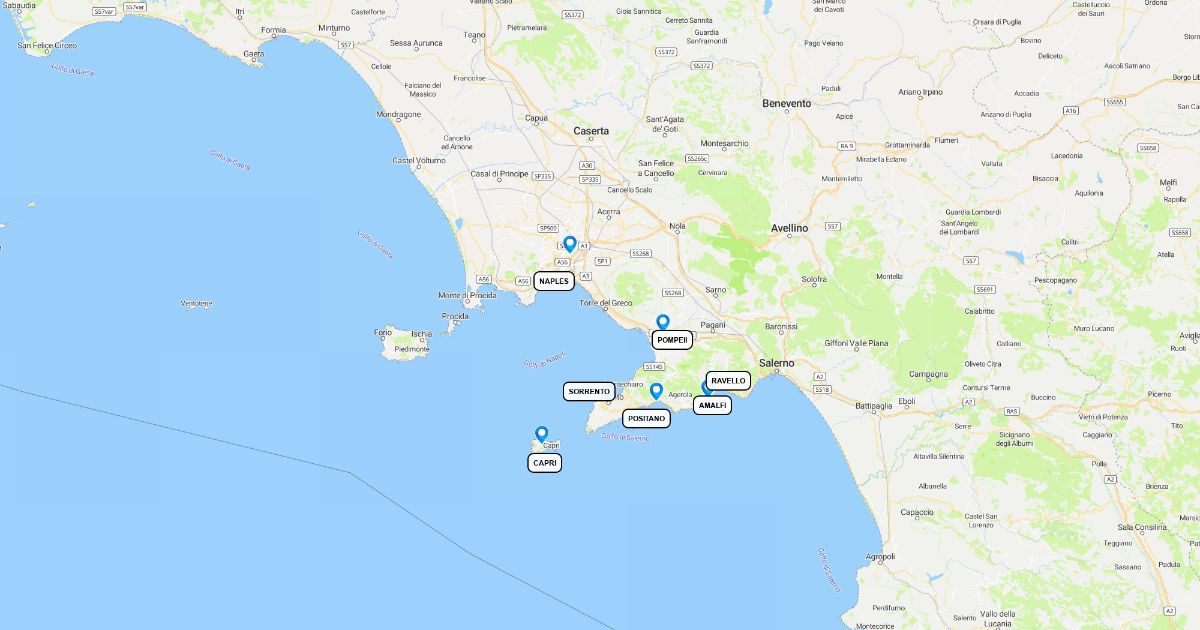Viewport: 1200px width, 630px height.
Task: Select the SORRENTO label box
Action: [x=590, y=392]
